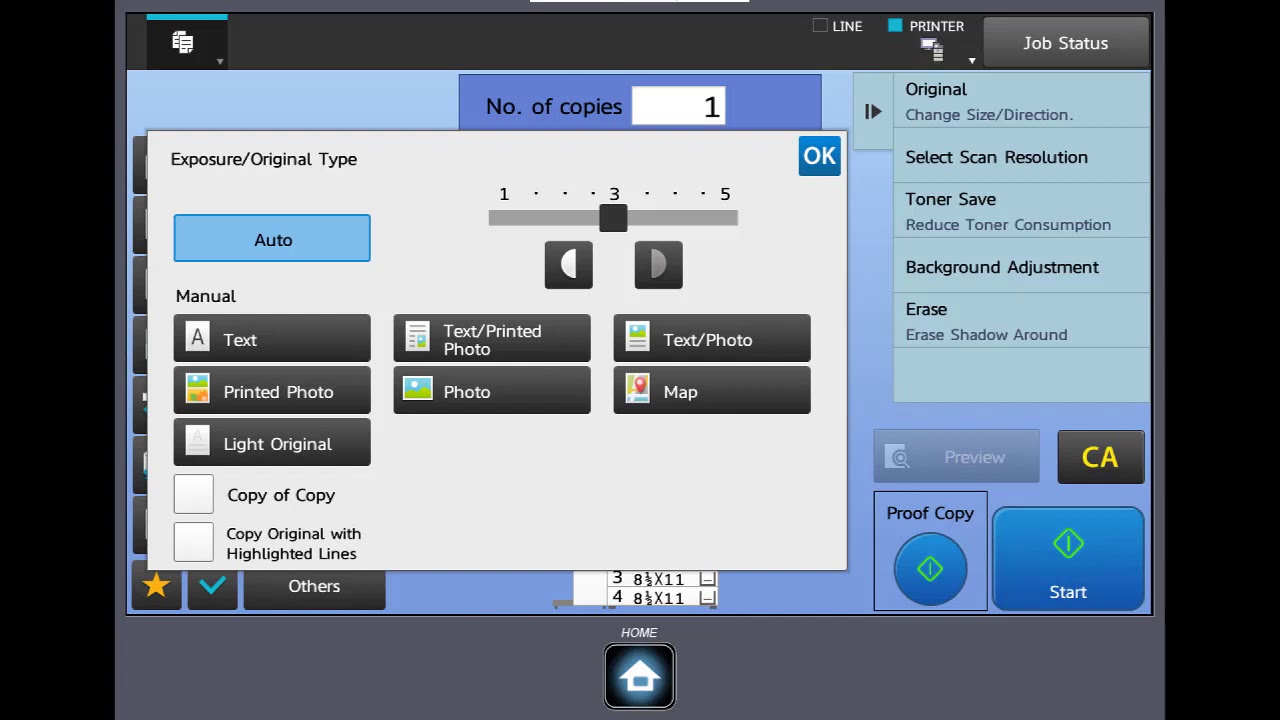Click the No. of copies field
This screenshot has width=1280, height=720.
click(x=679, y=106)
